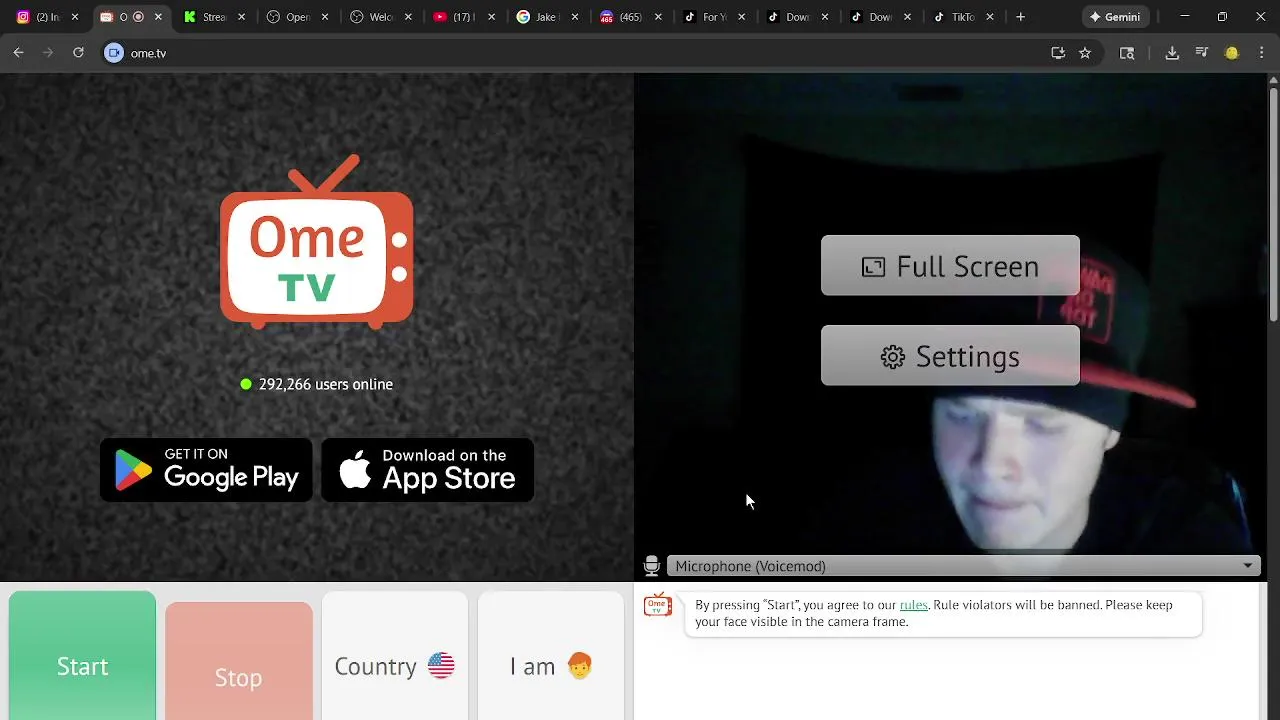Click the install app icon in address bar
The height and width of the screenshot is (720, 1280).
point(1058,53)
